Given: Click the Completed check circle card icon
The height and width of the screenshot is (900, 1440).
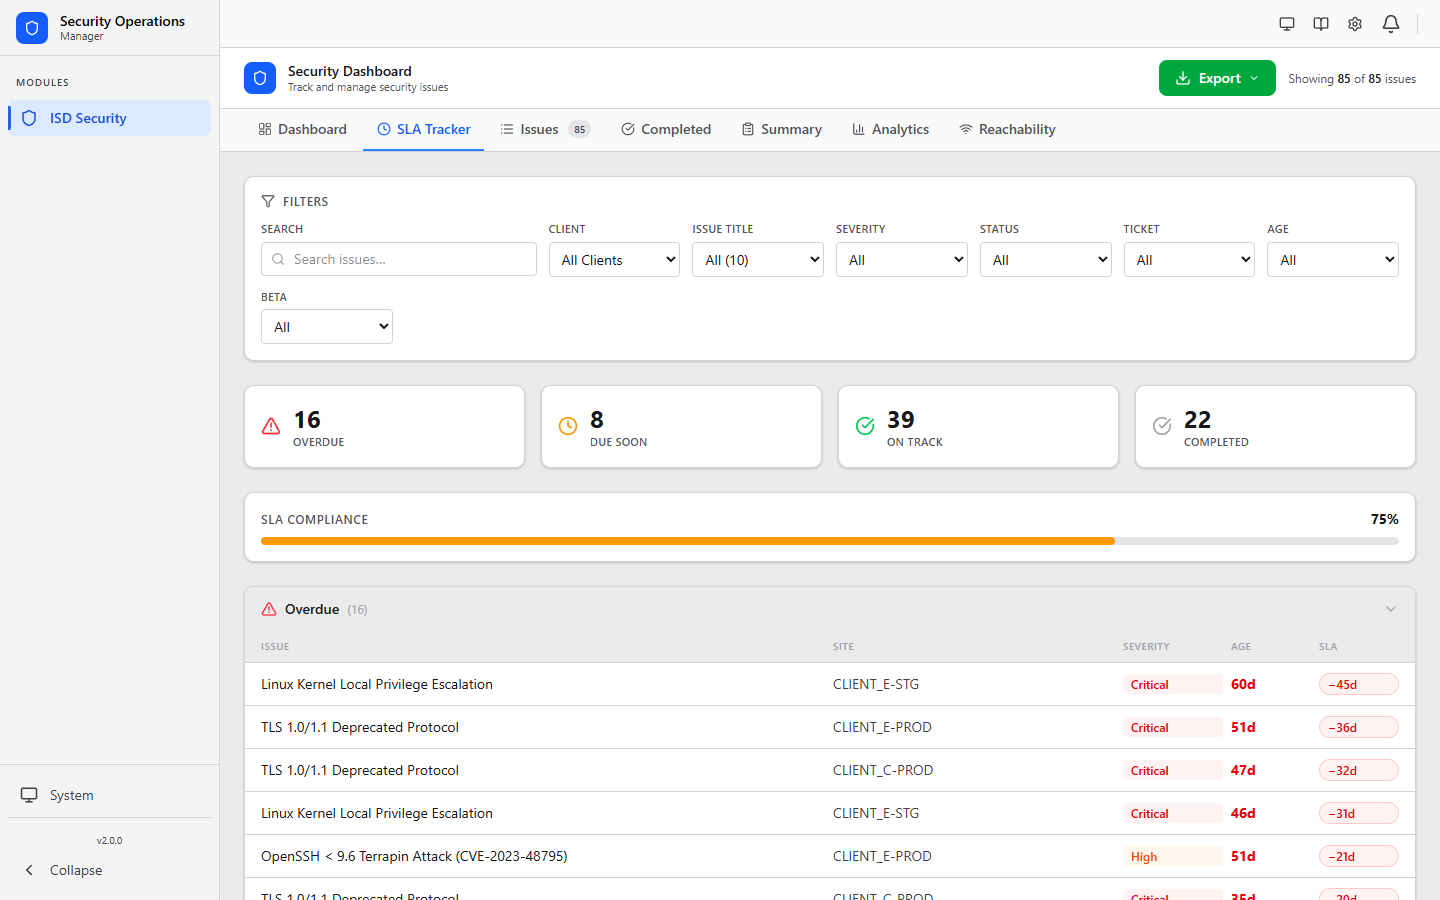Looking at the screenshot, I should click(1162, 426).
